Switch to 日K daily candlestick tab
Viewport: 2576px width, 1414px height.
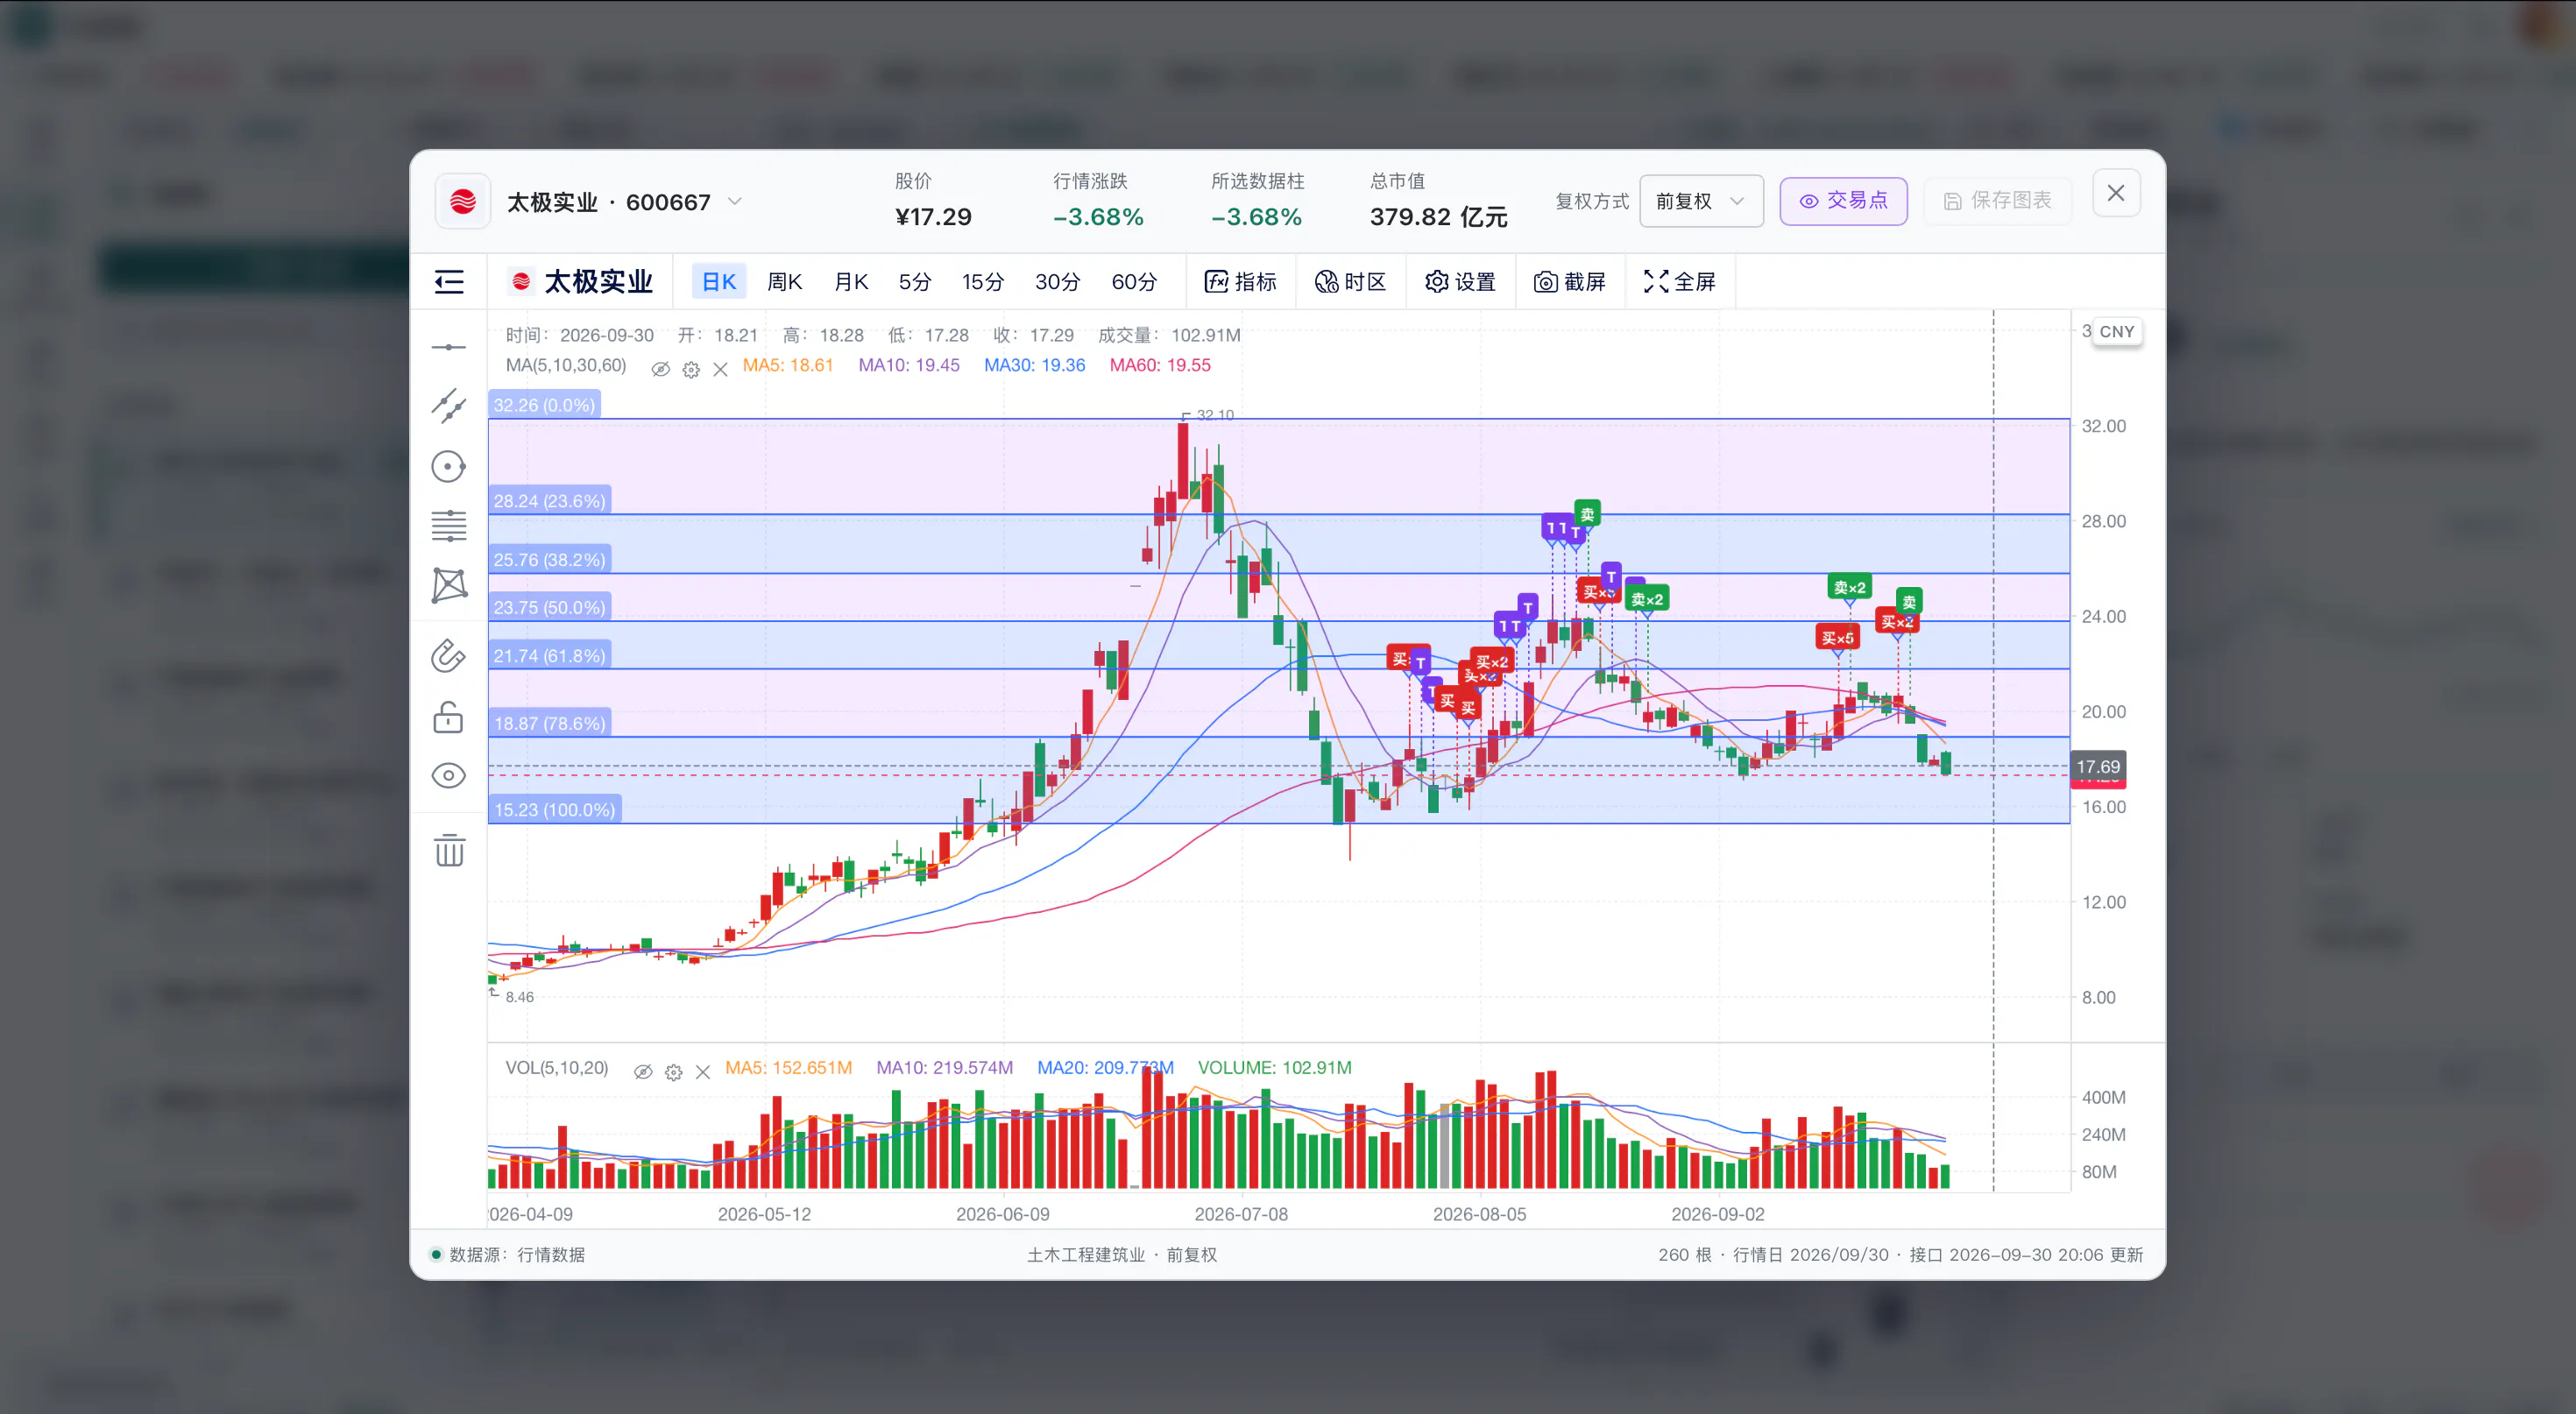coord(719,282)
